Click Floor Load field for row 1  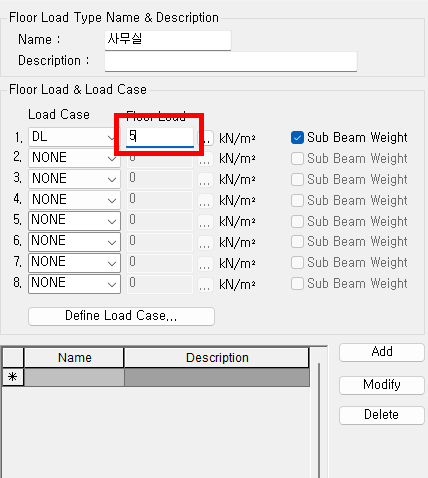pyautogui.click(x=160, y=137)
